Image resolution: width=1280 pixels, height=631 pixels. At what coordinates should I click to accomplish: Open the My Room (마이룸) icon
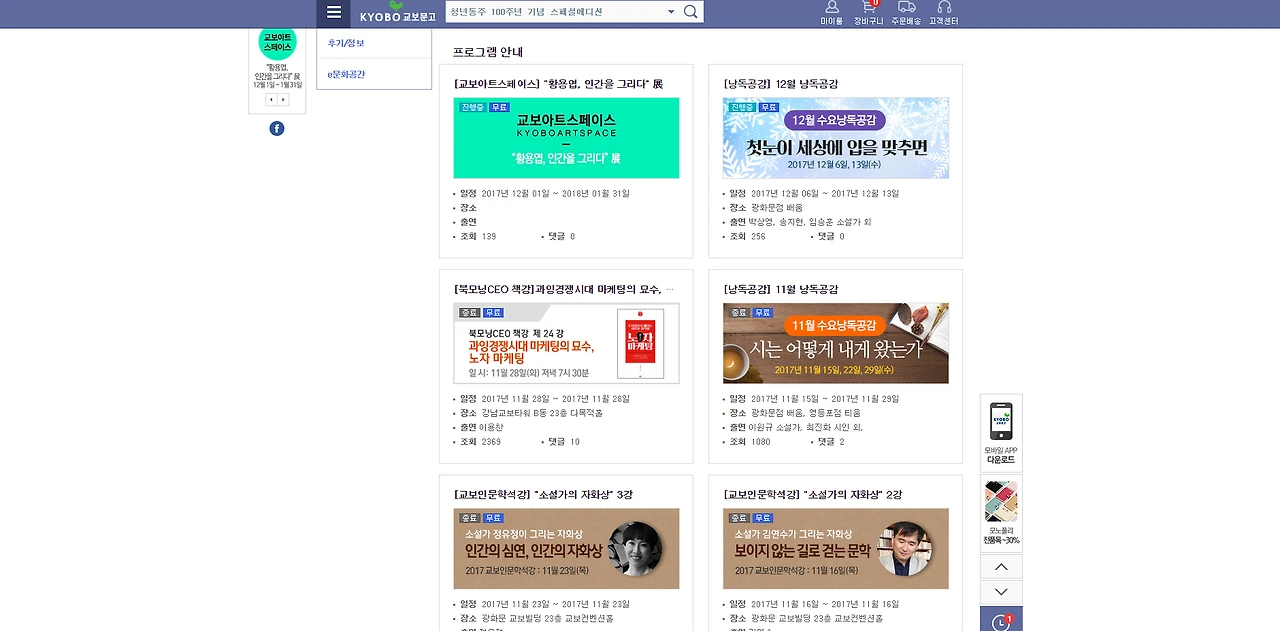click(x=830, y=11)
